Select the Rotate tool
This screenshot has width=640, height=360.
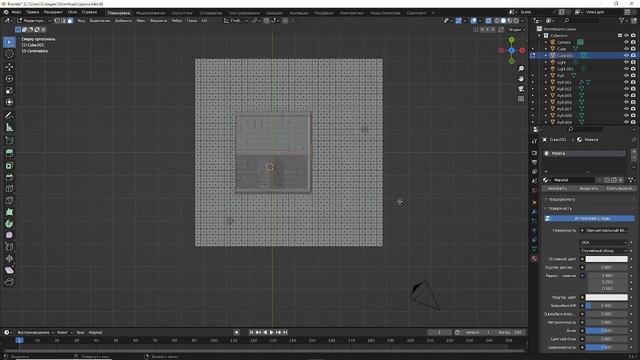[x=9, y=79]
